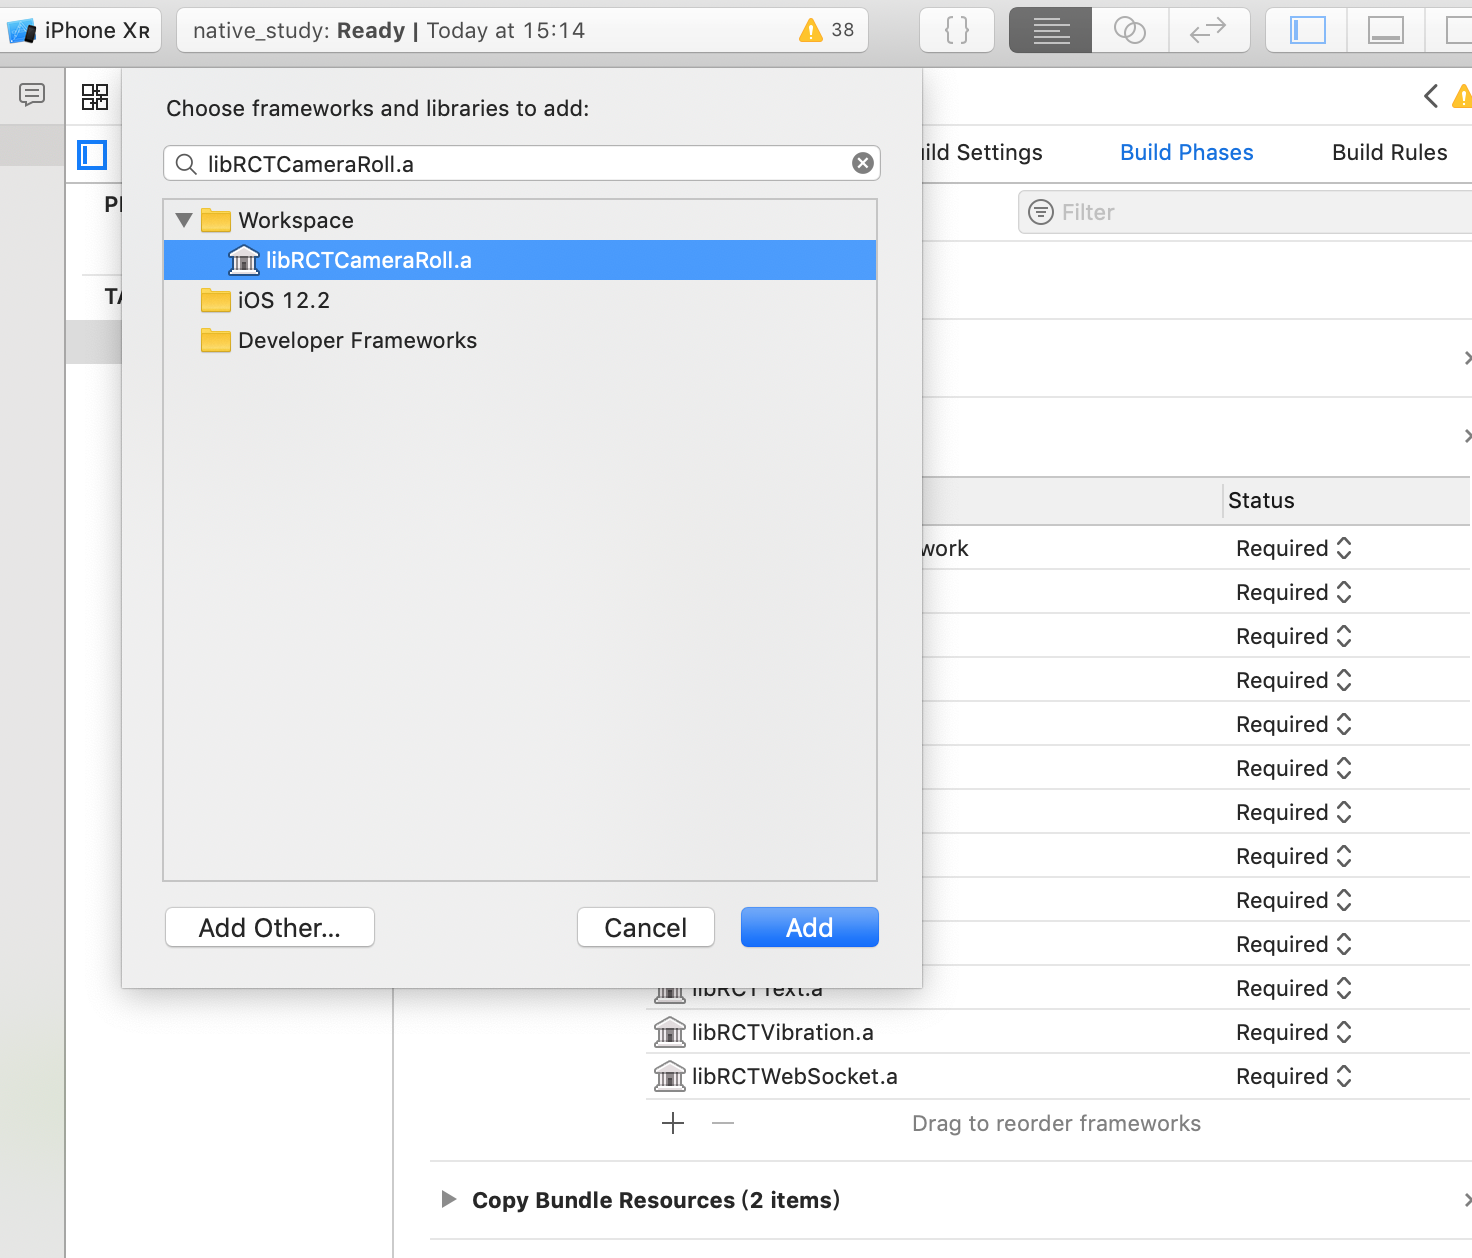Image resolution: width=1472 pixels, height=1258 pixels.
Task: Clear the library search field text
Action: [x=863, y=163]
